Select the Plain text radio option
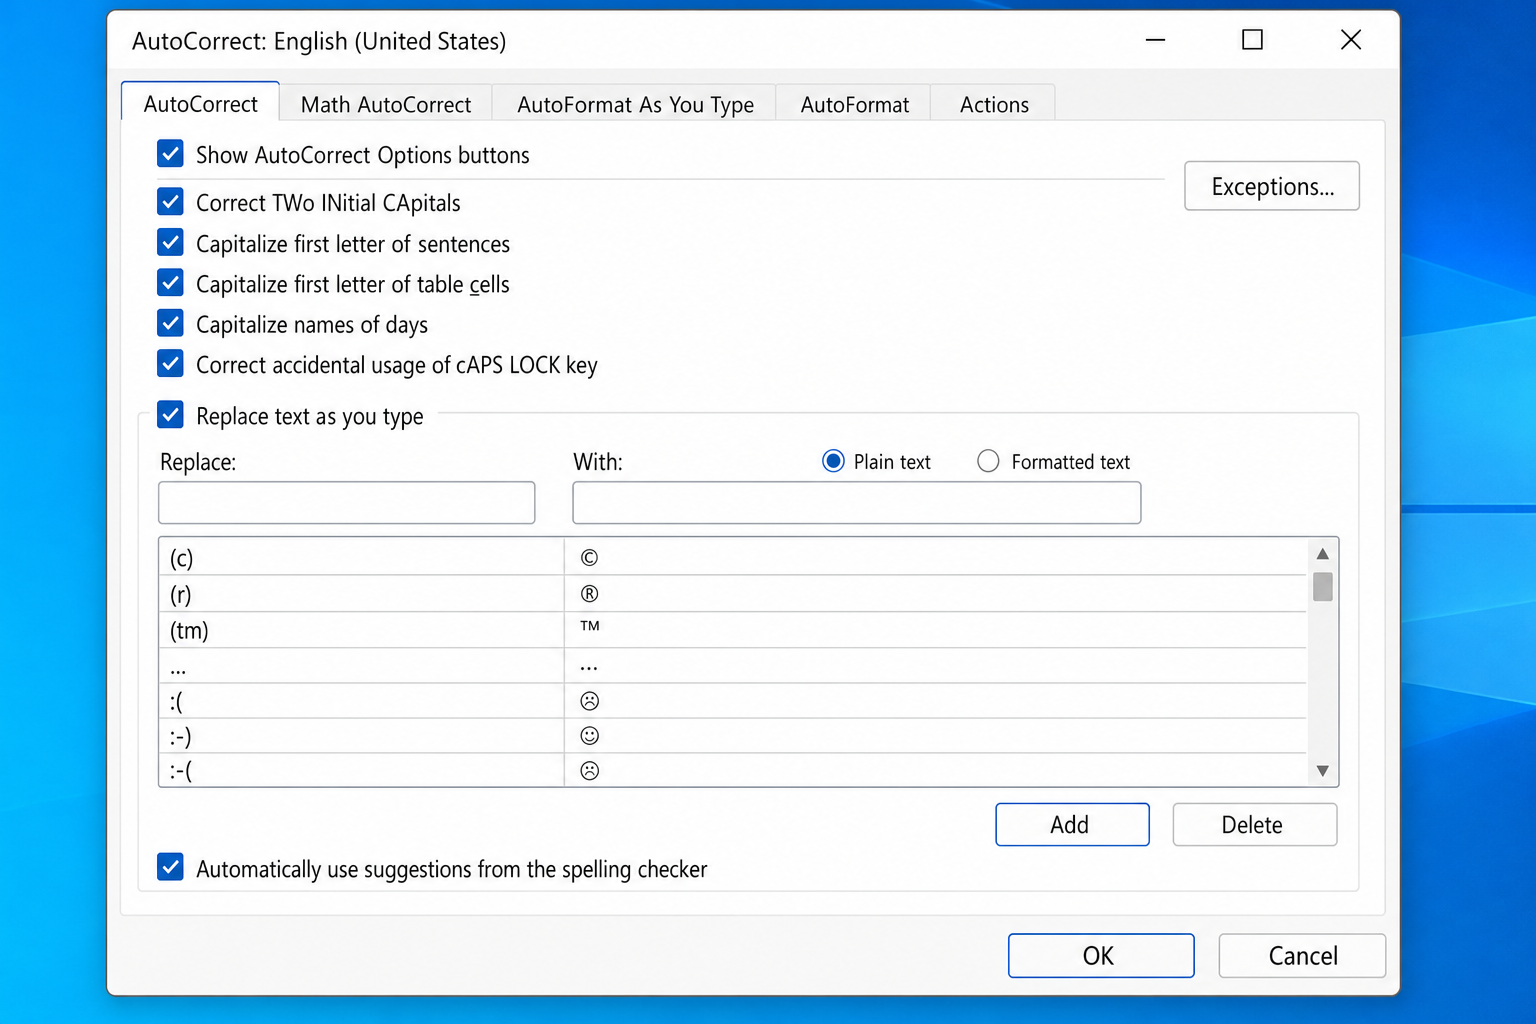 coord(833,461)
